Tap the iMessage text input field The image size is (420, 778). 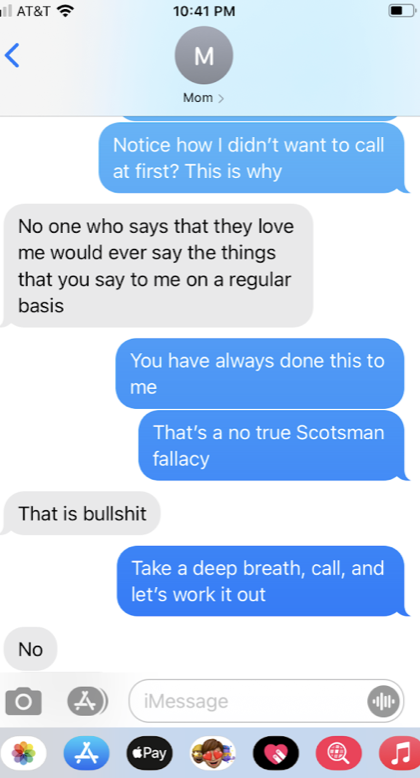click(266, 701)
